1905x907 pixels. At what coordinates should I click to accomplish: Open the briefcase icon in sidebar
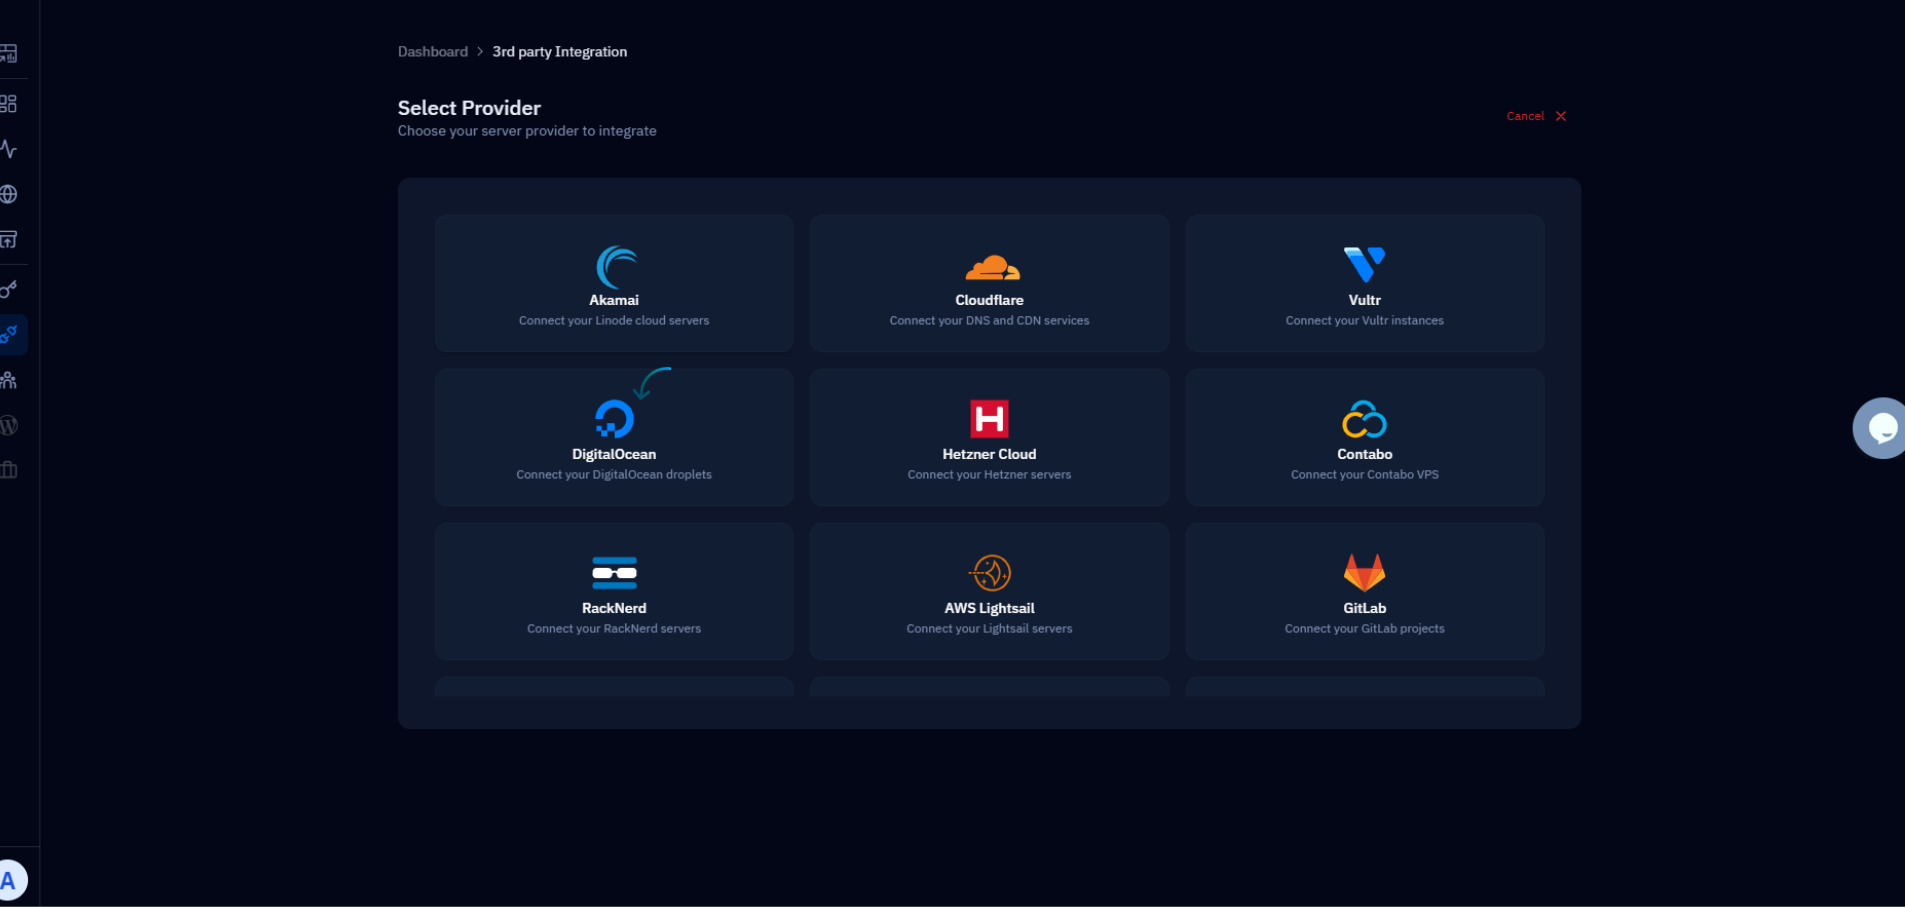(x=9, y=470)
